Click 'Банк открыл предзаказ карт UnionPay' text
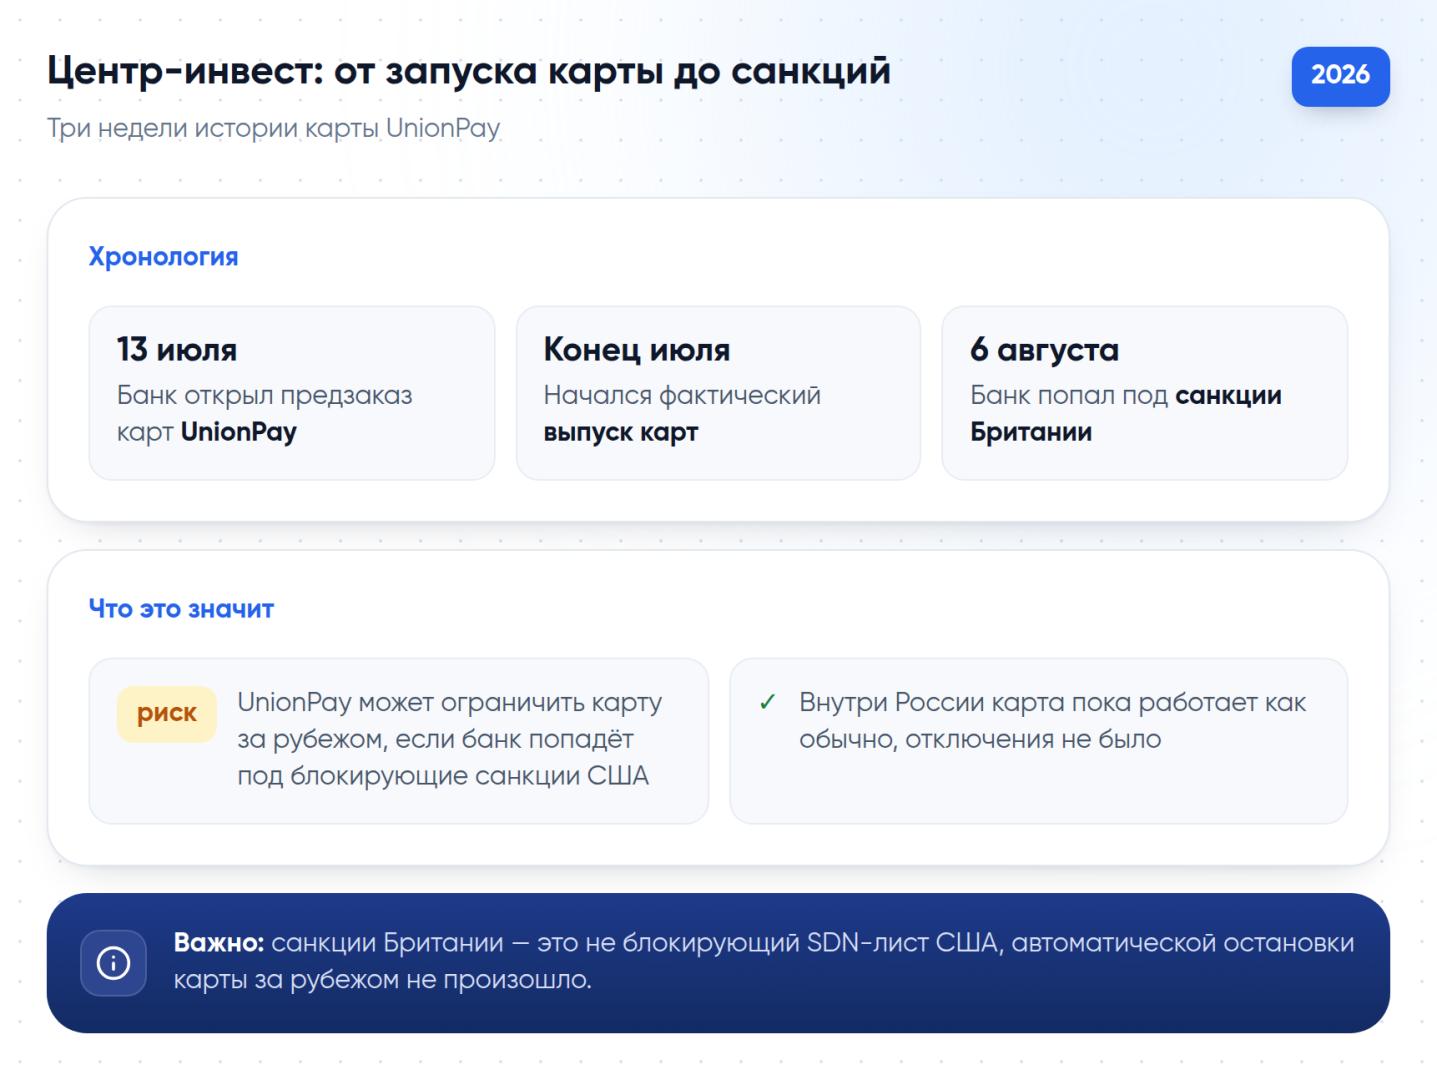 click(264, 414)
